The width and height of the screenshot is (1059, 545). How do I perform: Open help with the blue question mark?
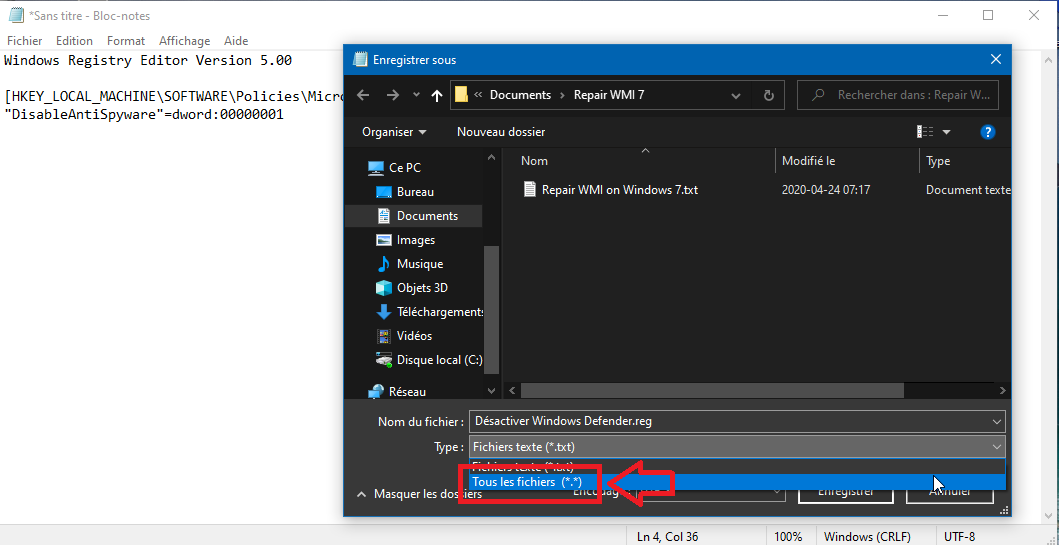987,132
